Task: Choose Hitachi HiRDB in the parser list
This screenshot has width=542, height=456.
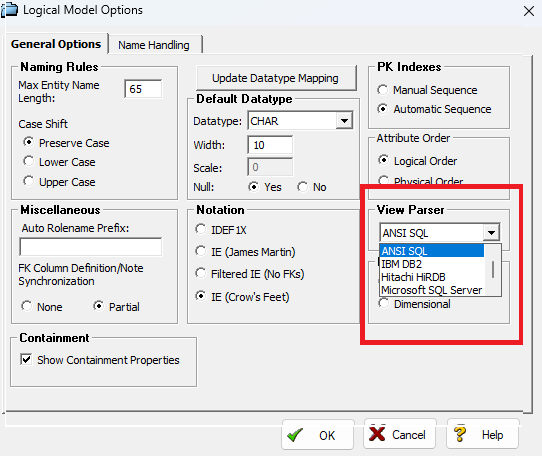Action: tap(432, 277)
